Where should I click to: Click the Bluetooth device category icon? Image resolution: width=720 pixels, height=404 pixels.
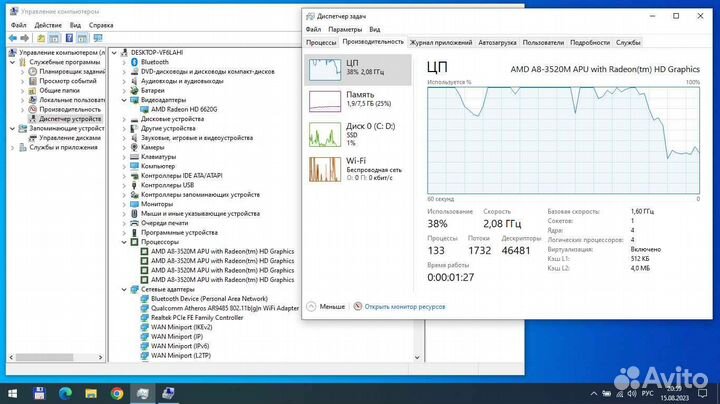[x=134, y=62]
